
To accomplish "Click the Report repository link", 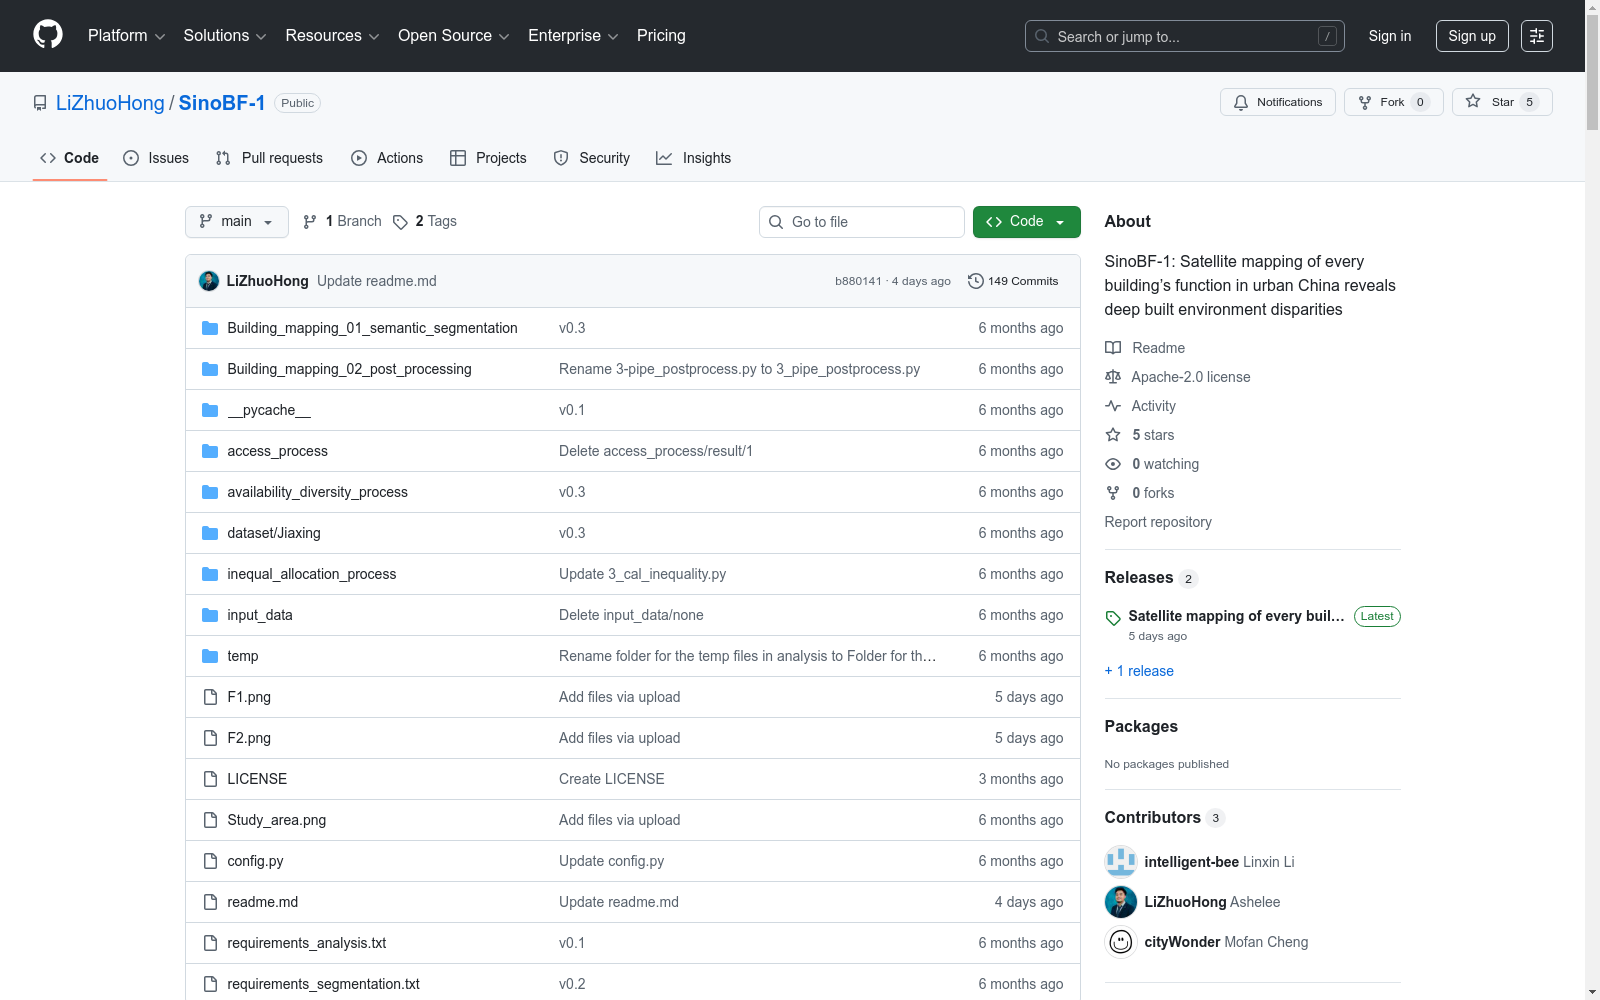I will coord(1158,522).
